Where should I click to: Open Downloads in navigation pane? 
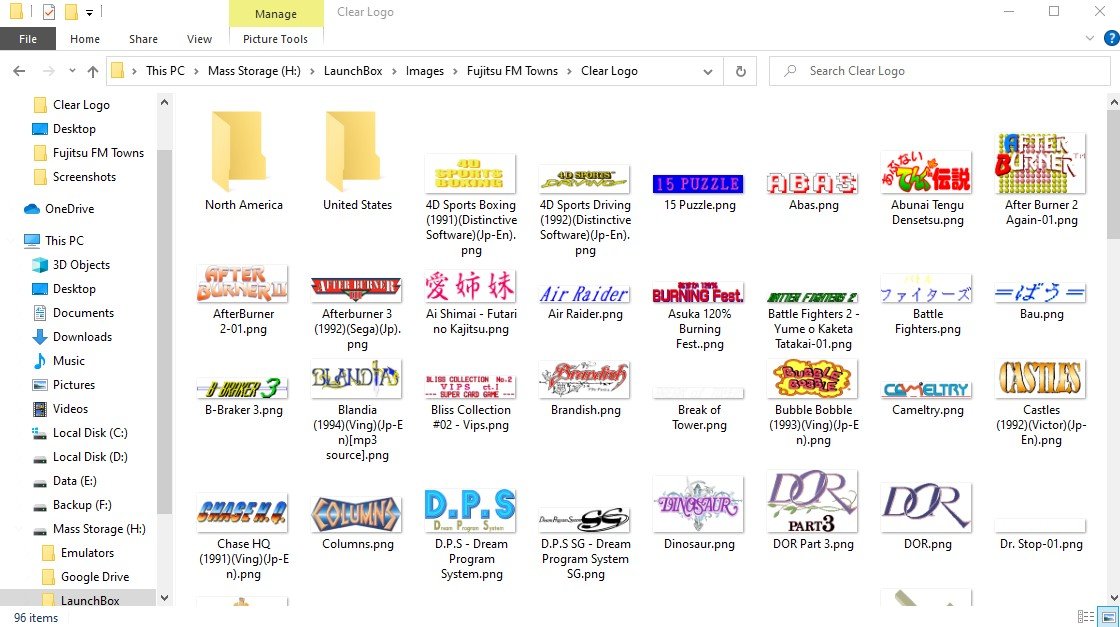click(82, 336)
